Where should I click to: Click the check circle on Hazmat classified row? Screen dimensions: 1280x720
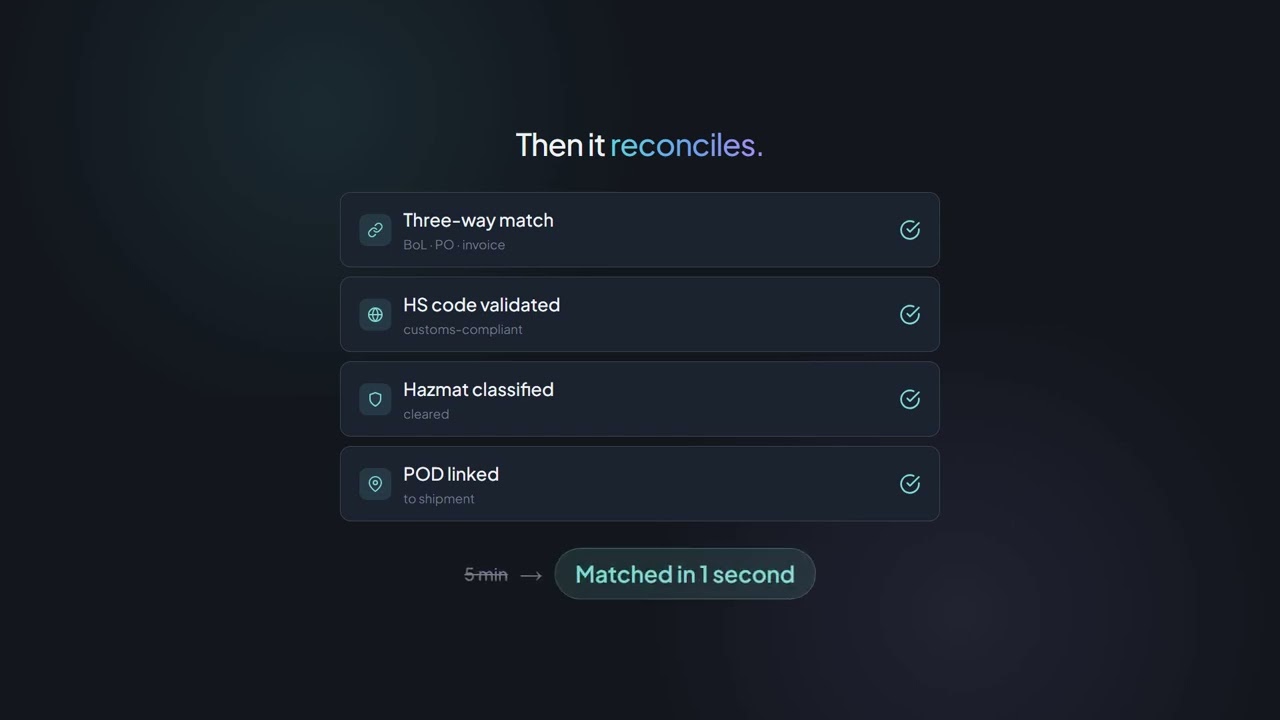point(910,399)
